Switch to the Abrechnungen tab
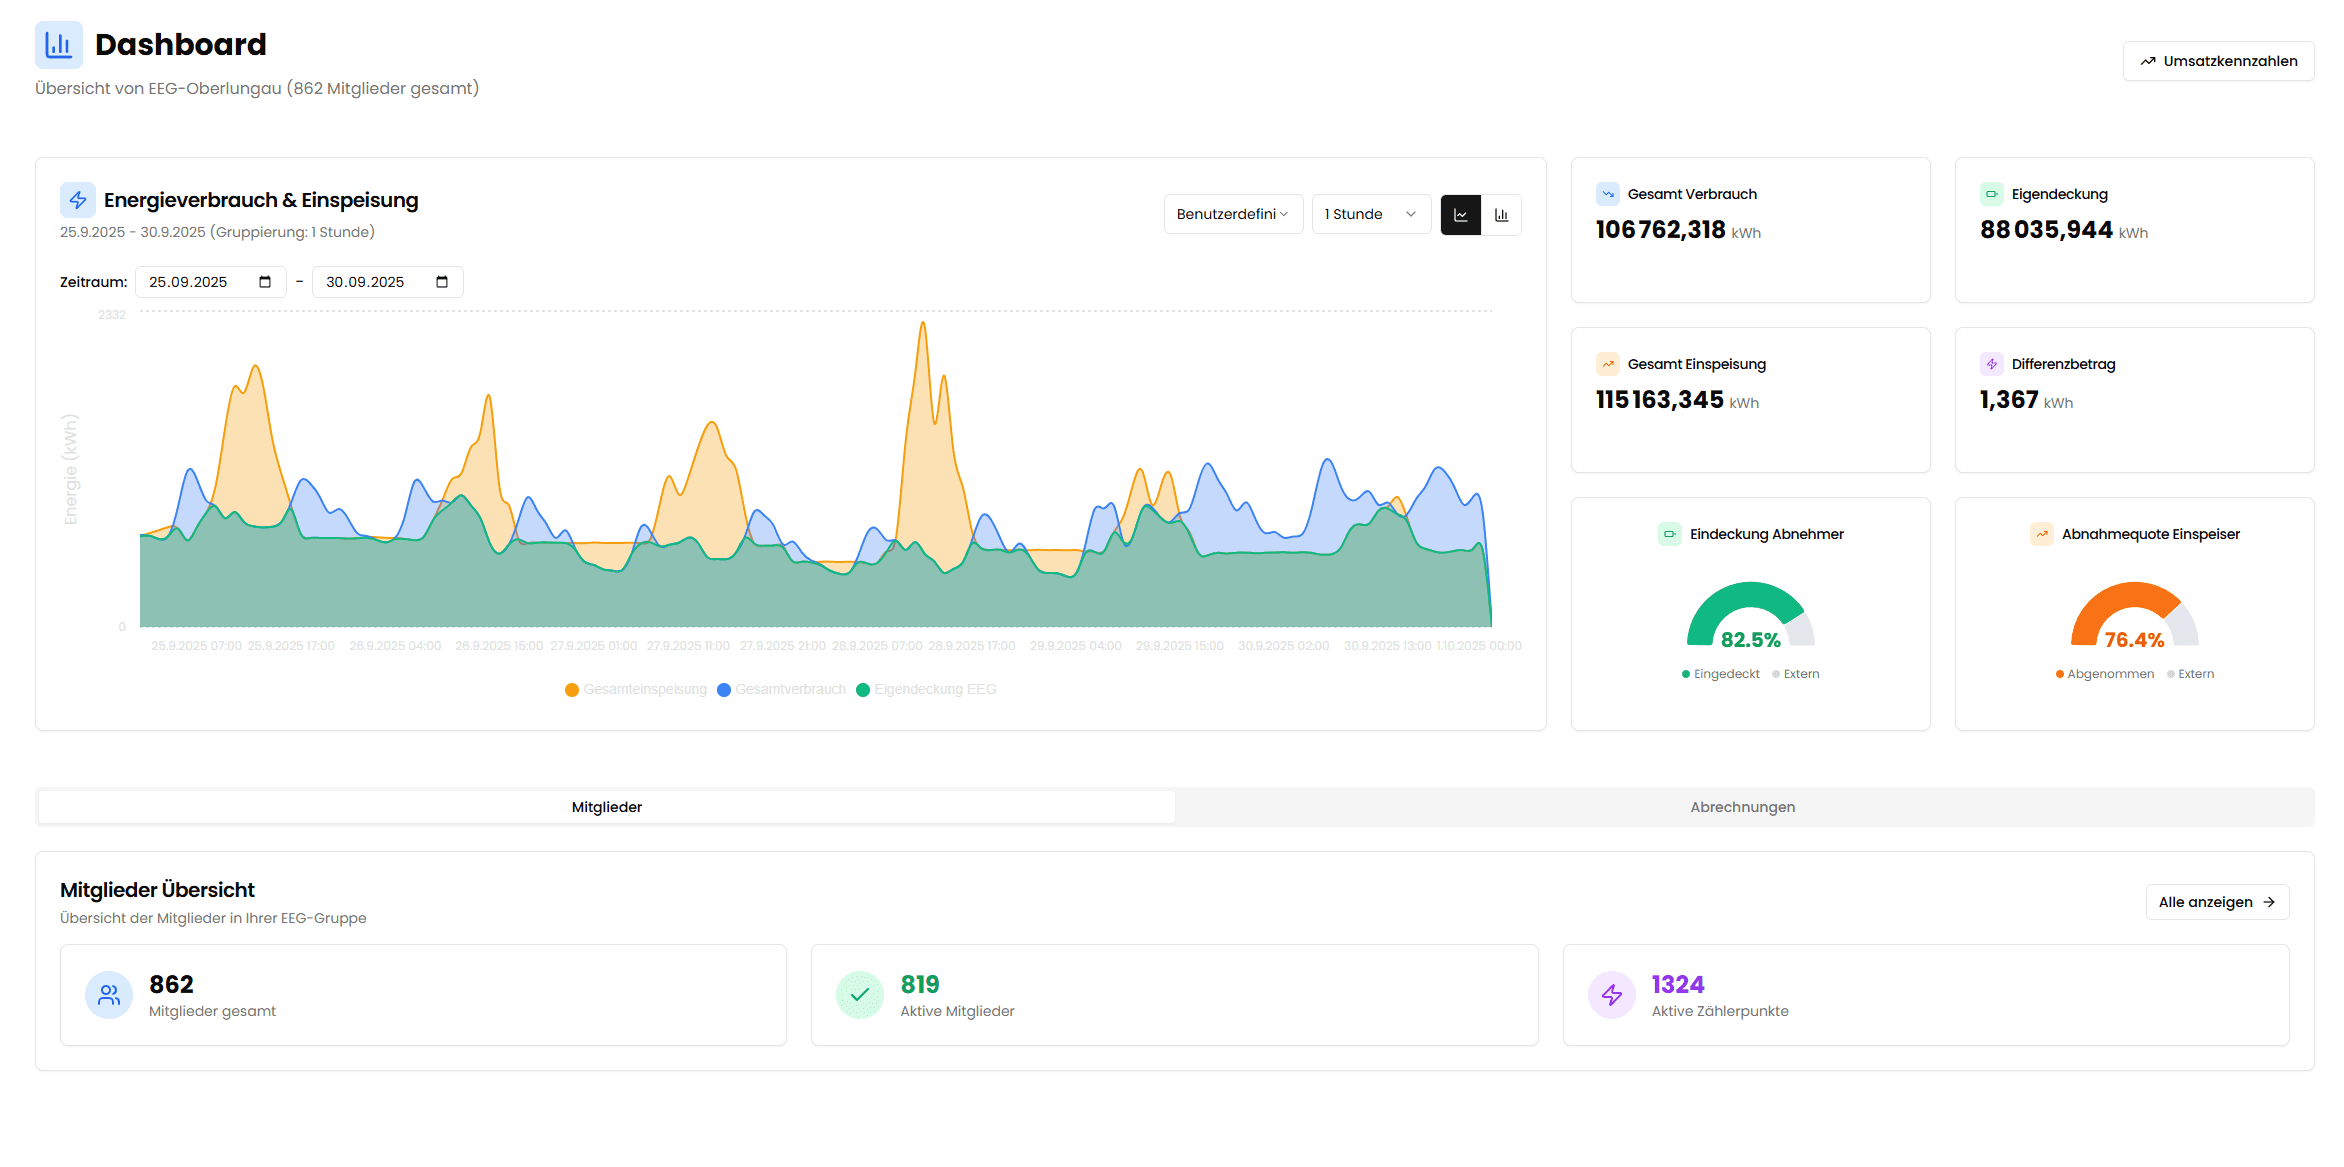The height and width of the screenshot is (1167, 2344). coord(1742,806)
